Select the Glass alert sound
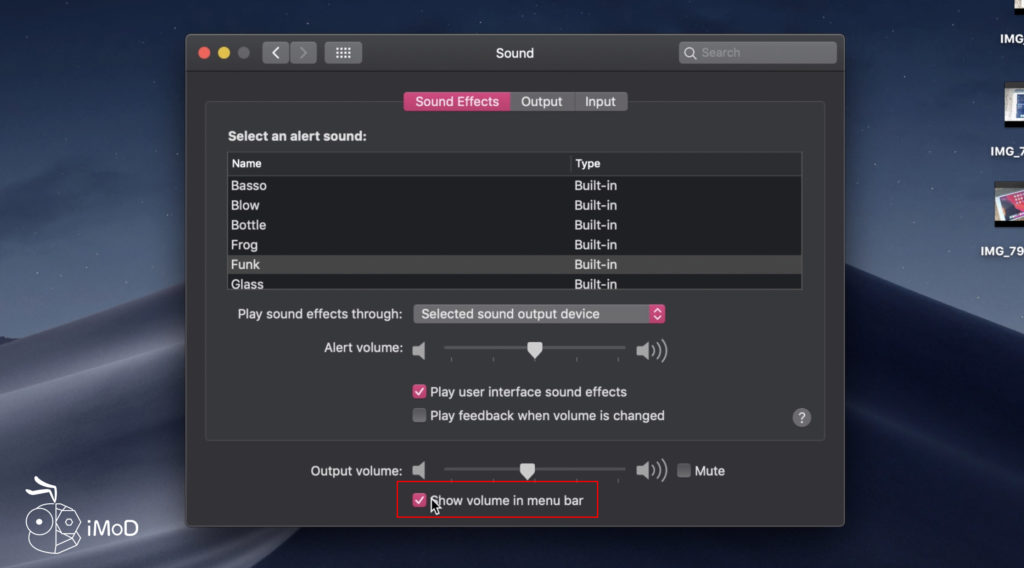Viewport: 1024px width, 568px height. (x=515, y=283)
